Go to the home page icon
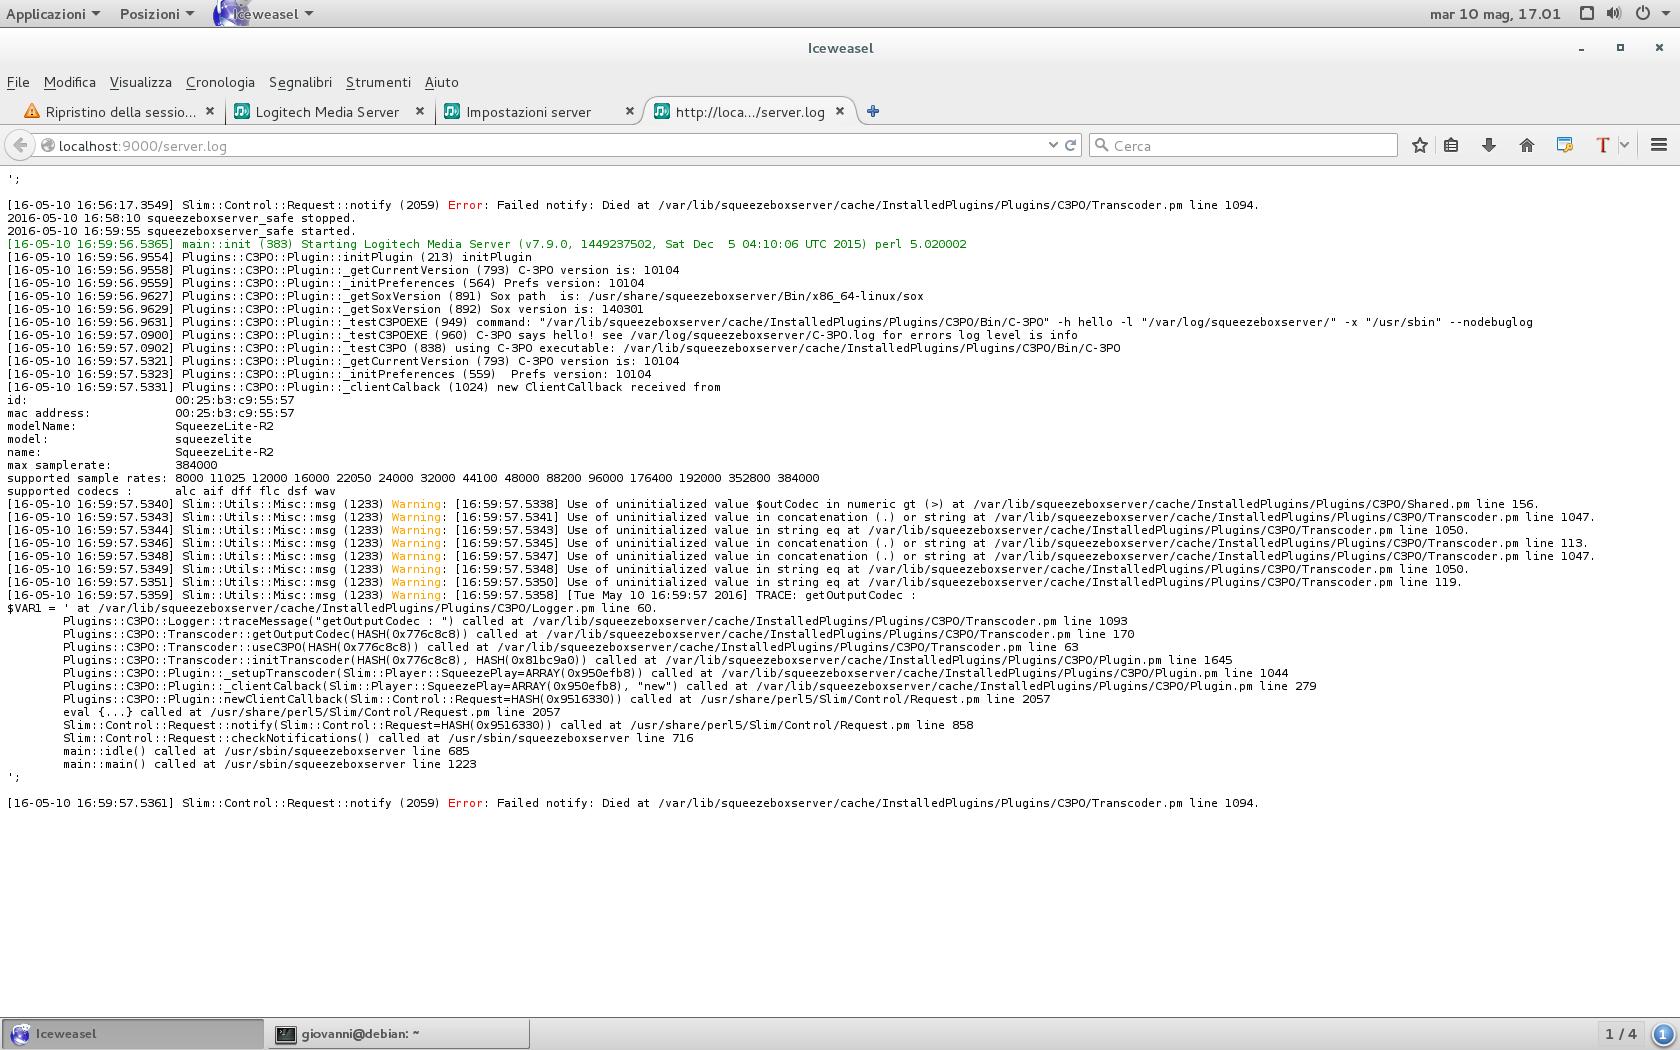Image resolution: width=1680 pixels, height=1050 pixels. pyautogui.click(x=1526, y=145)
